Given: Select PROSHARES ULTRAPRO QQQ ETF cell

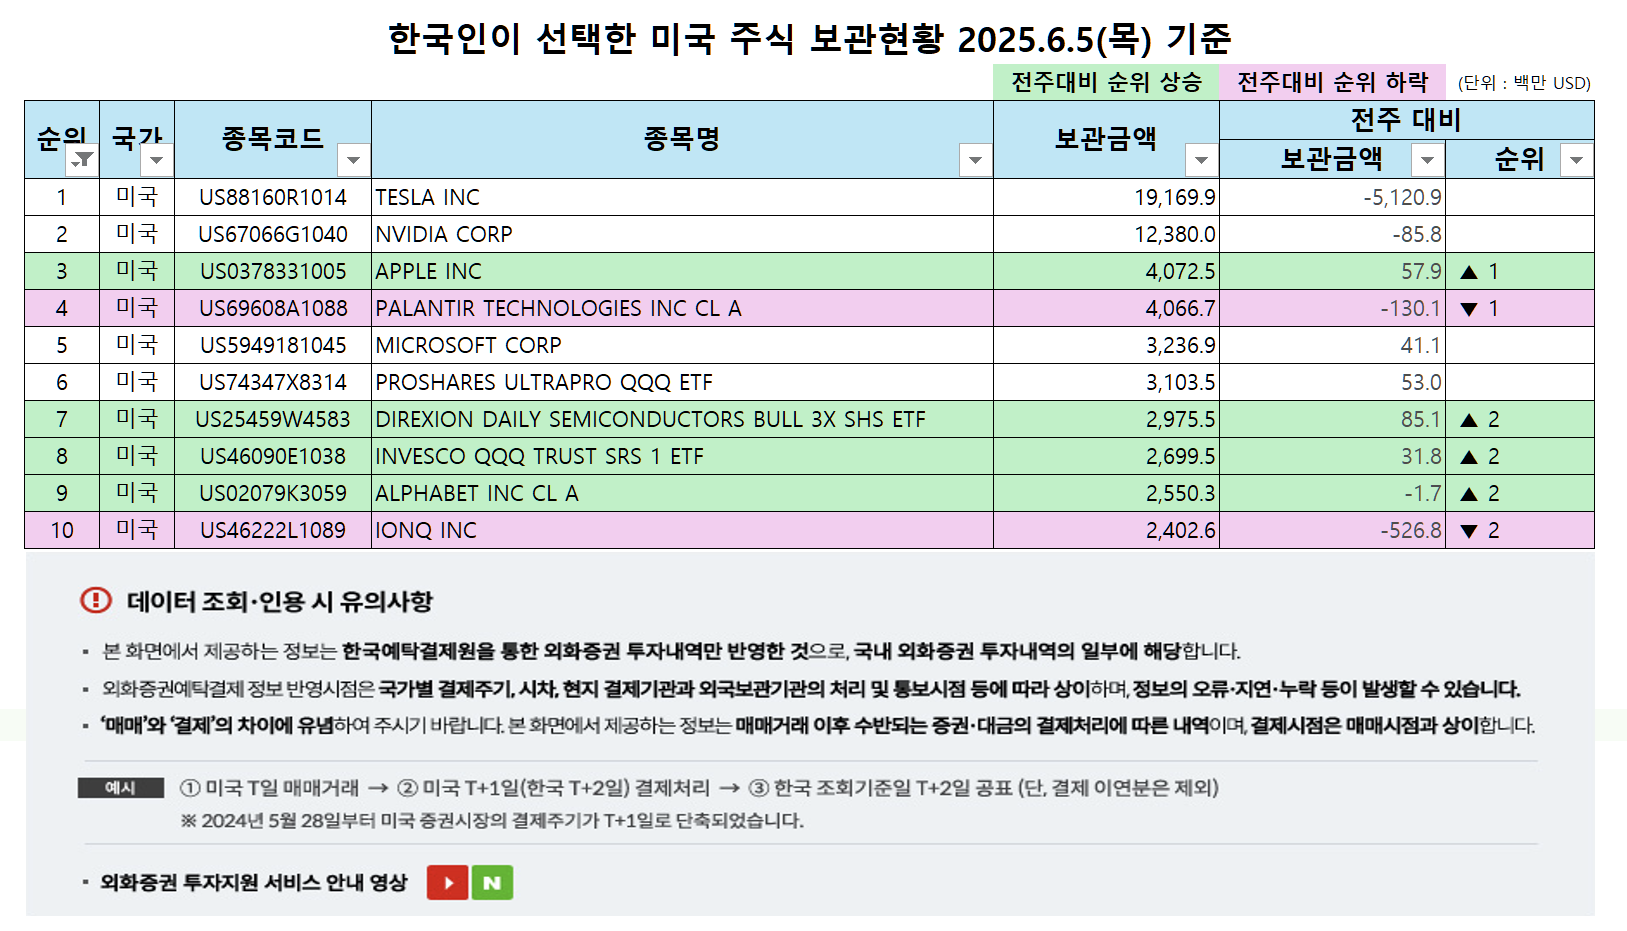Looking at the screenshot, I should tap(682, 382).
